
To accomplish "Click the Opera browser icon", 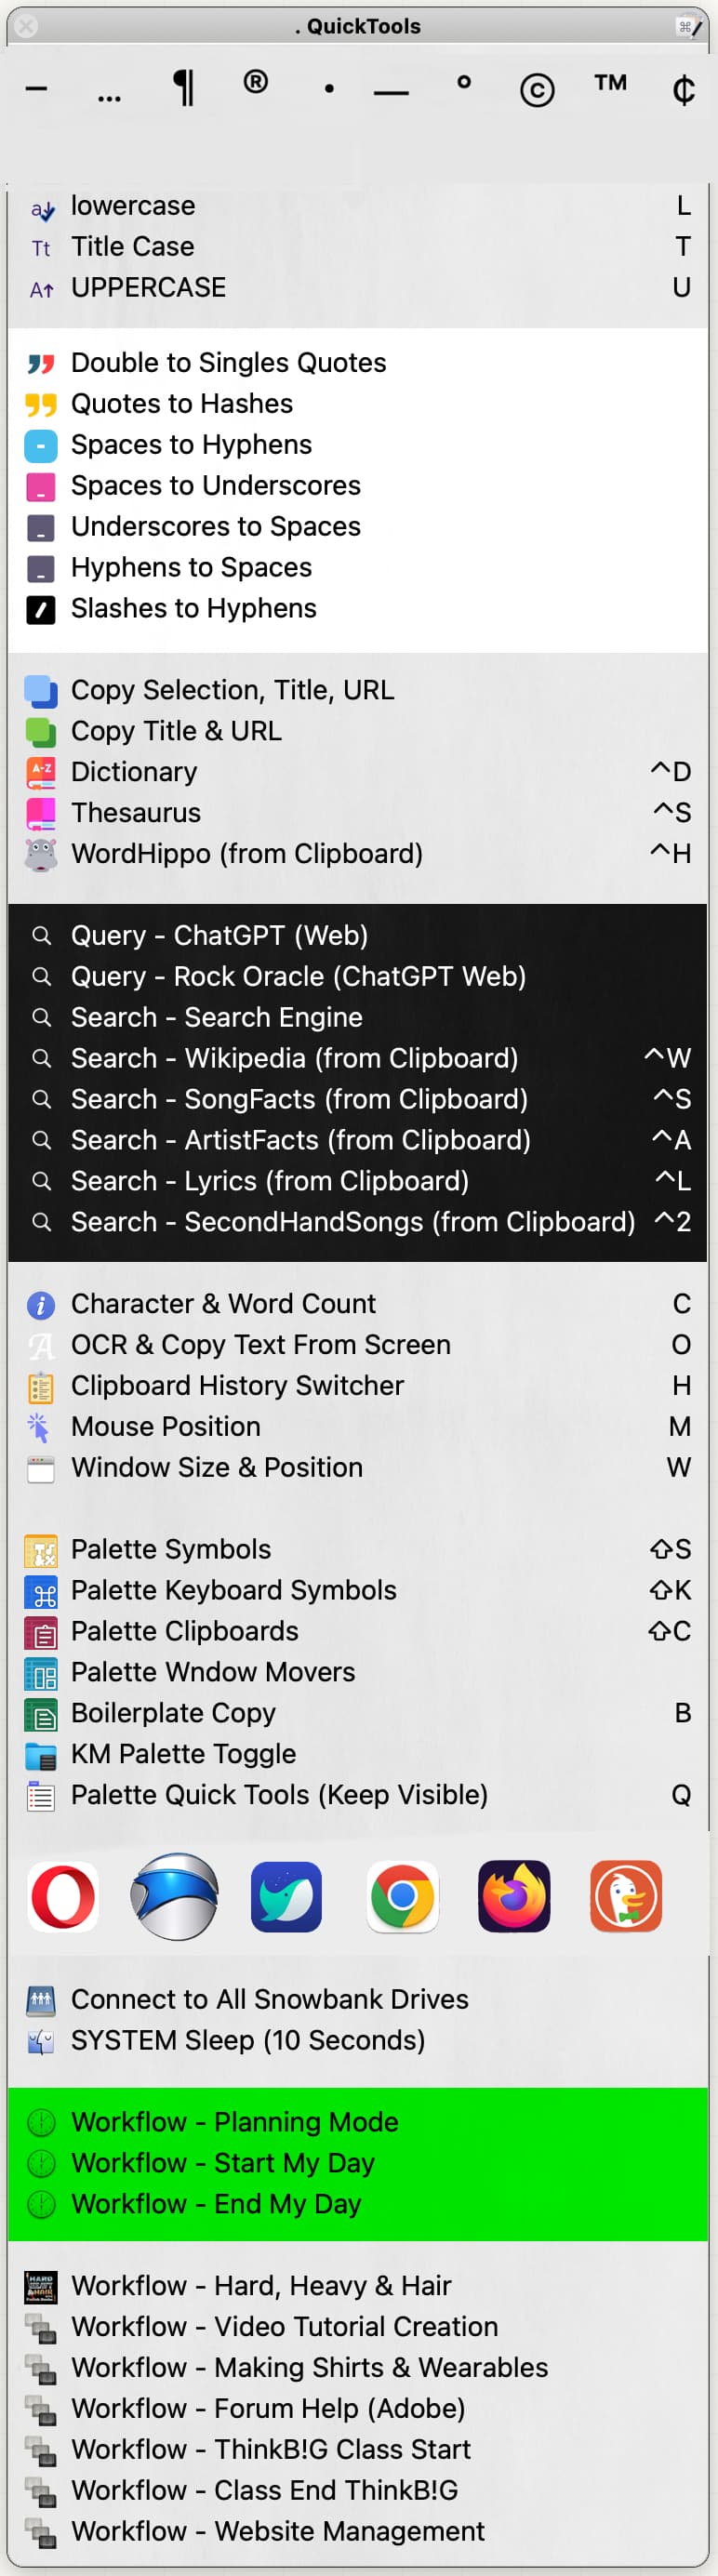I will point(63,1896).
